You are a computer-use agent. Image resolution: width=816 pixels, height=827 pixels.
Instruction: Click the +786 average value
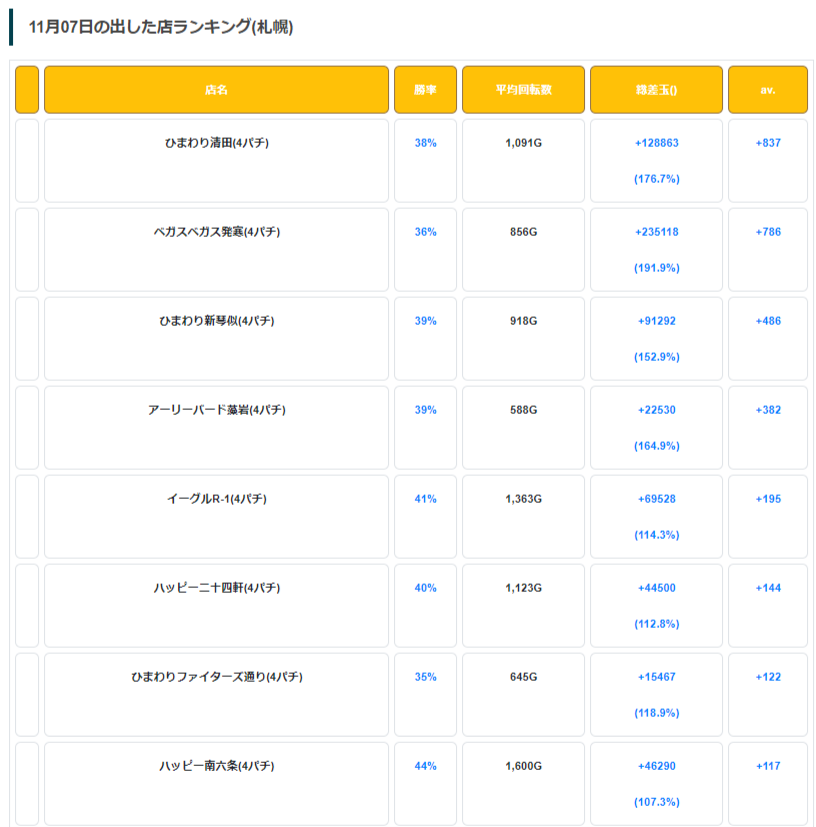[768, 232]
